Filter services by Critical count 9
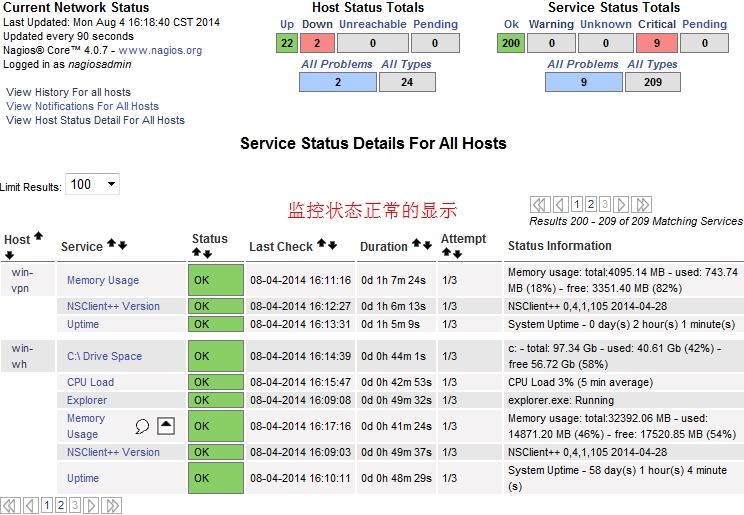The height and width of the screenshot is (515, 744). coord(657,43)
